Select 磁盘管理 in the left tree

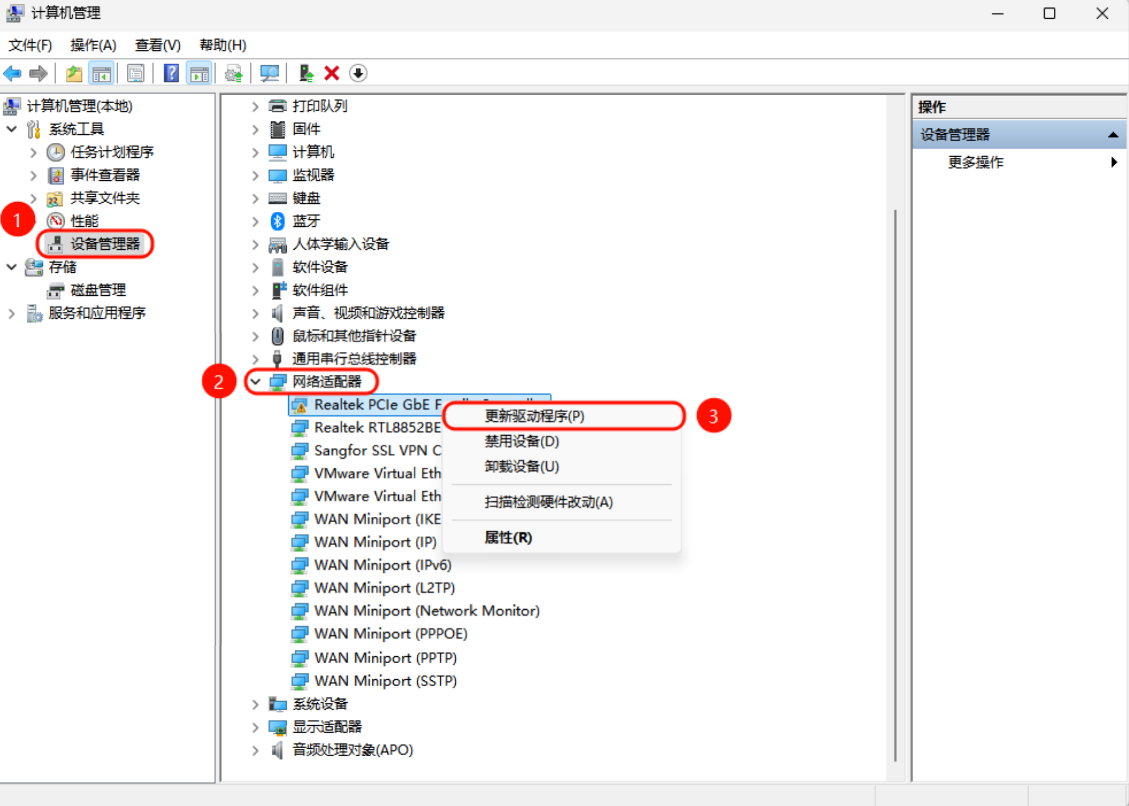click(98, 290)
